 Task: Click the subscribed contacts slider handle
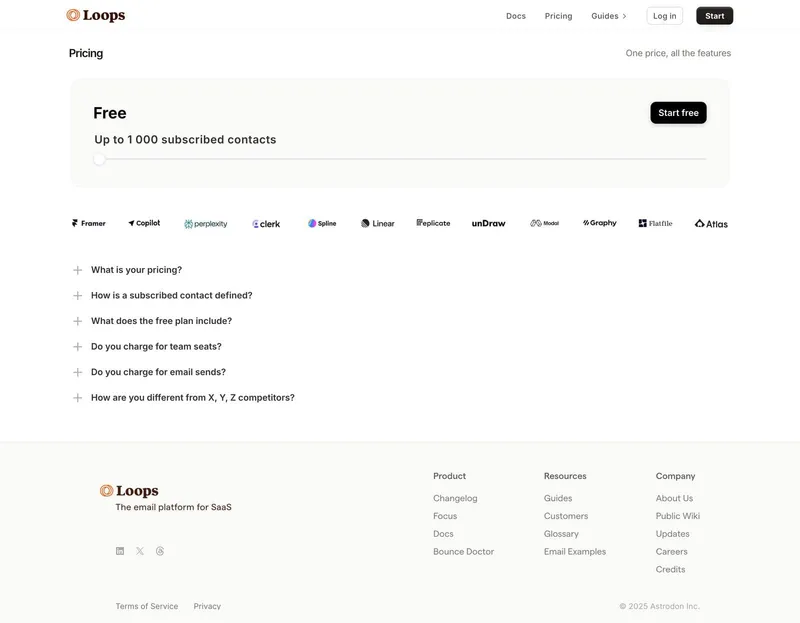pyautogui.click(x=99, y=159)
